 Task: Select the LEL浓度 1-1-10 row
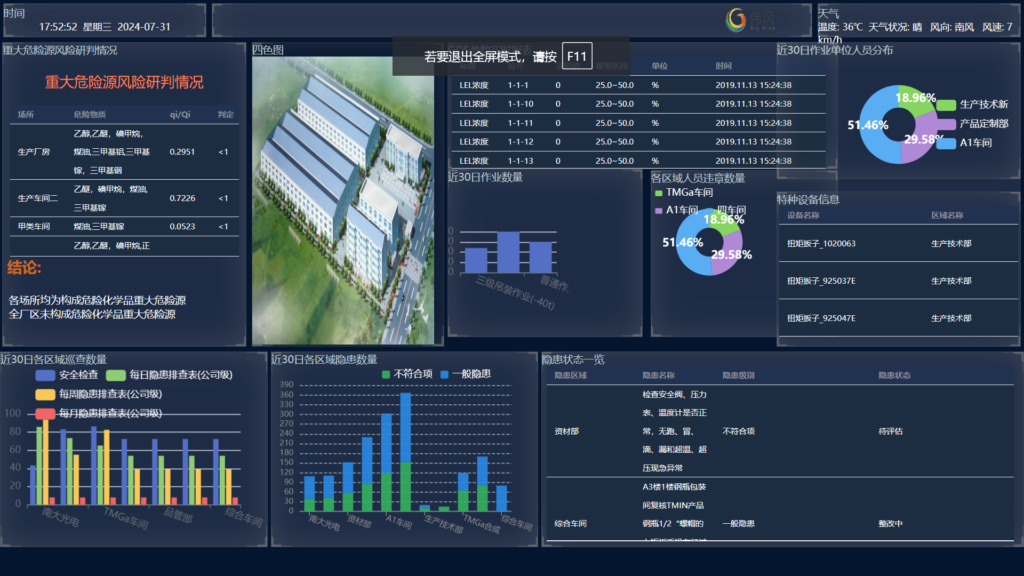tap(638, 104)
